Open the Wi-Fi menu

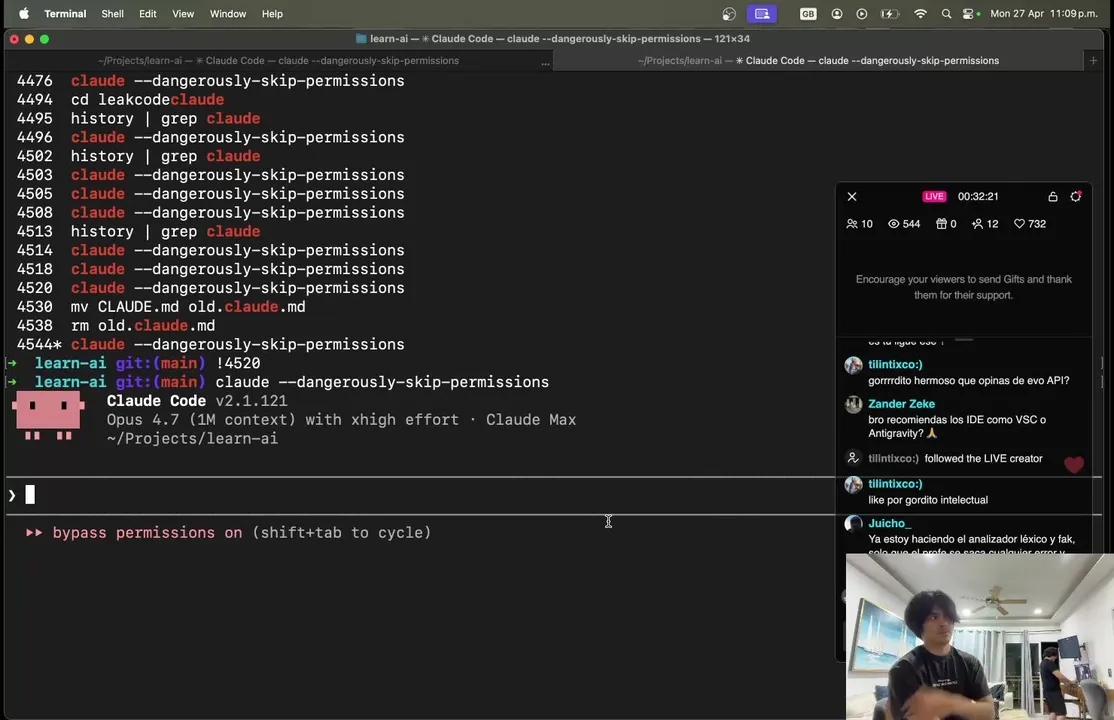tap(920, 14)
